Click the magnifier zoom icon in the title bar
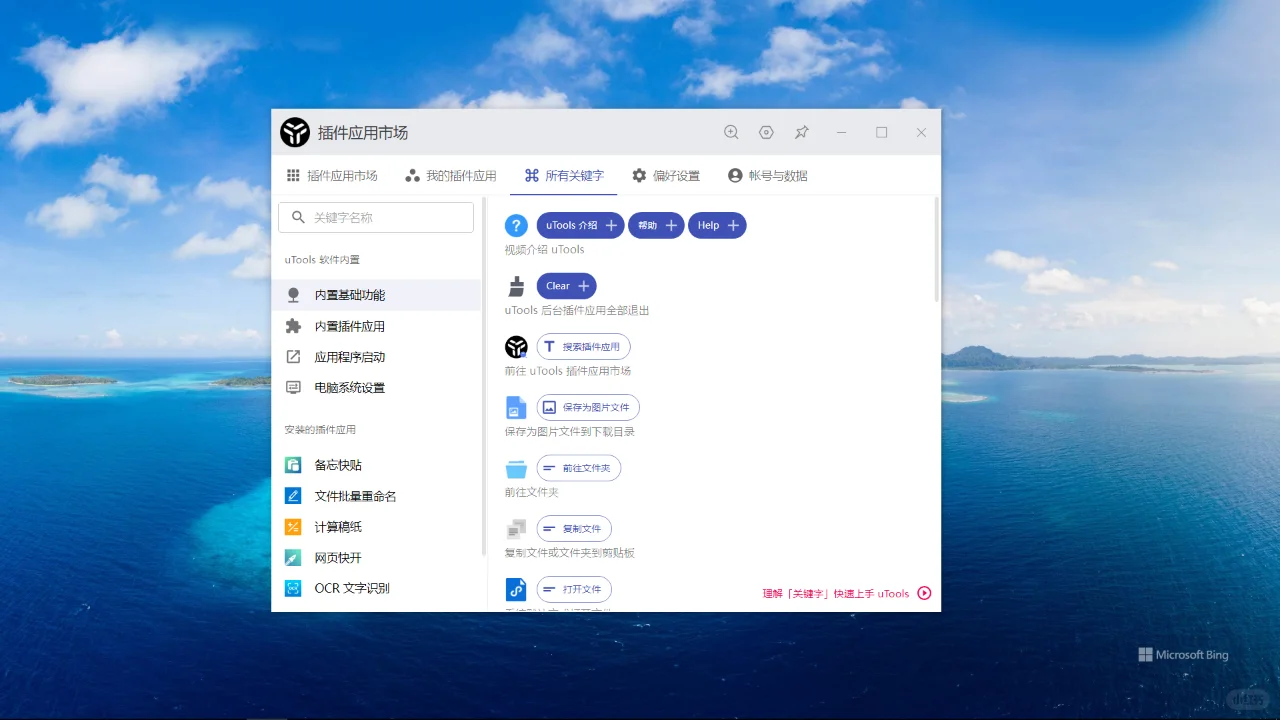 click(731, 132)
